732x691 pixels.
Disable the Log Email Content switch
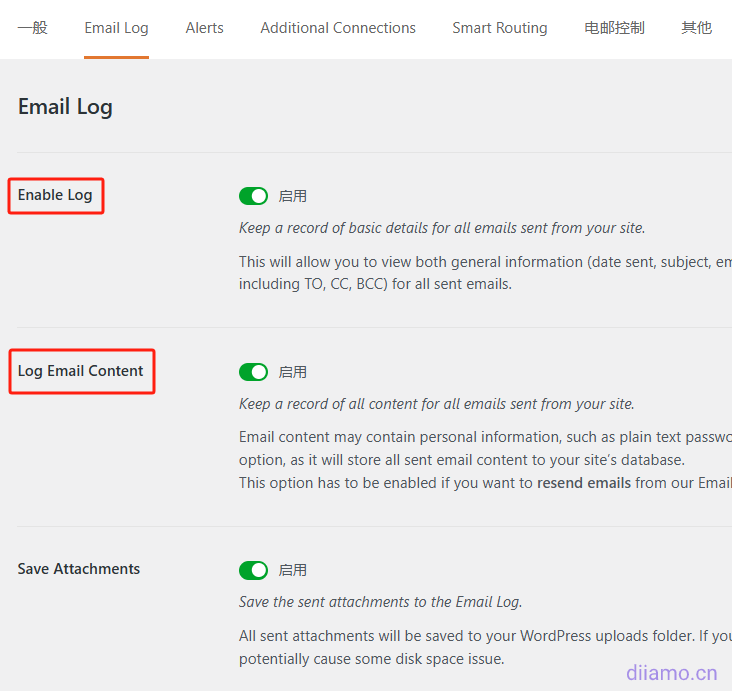[x=254, y=372]
